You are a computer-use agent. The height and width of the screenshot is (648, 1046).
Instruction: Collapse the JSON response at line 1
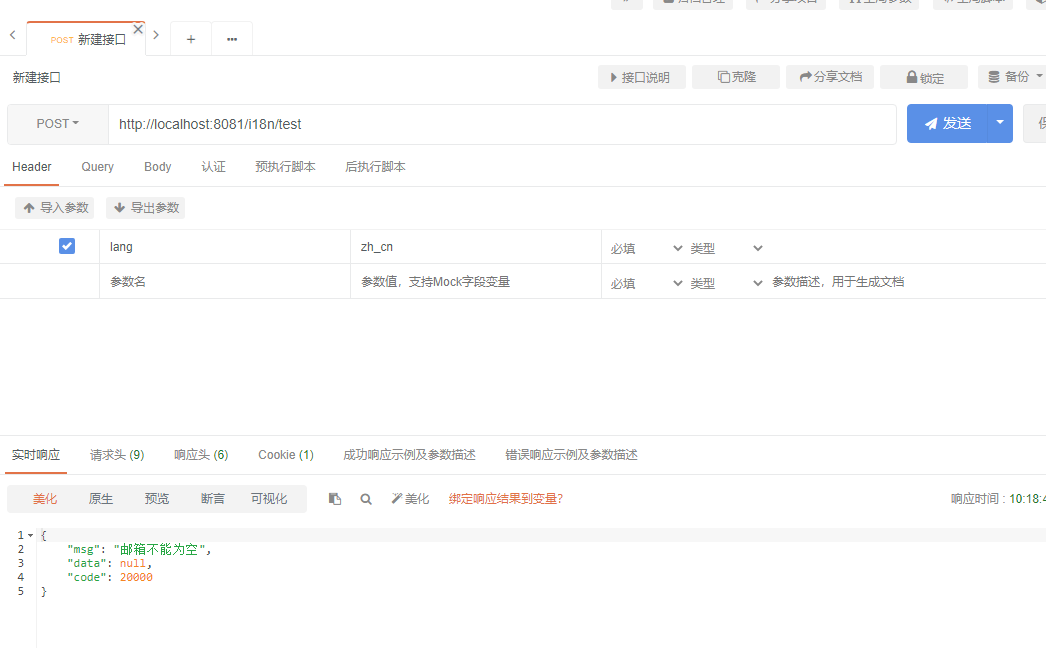click(x=28, y=535)
